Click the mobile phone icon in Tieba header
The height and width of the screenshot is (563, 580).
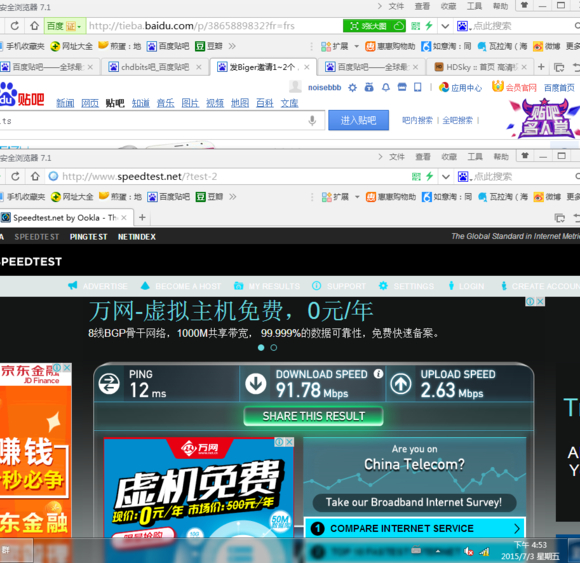pos(418,87)
